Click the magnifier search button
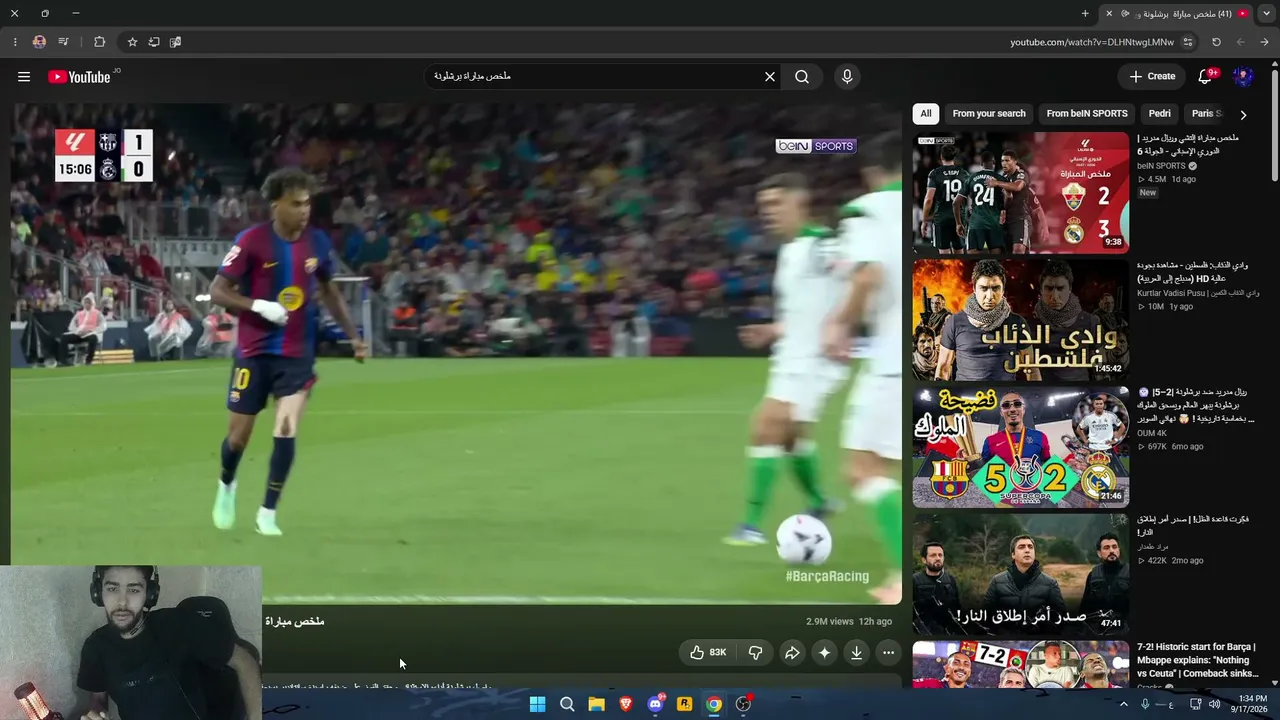 [802, 76]
